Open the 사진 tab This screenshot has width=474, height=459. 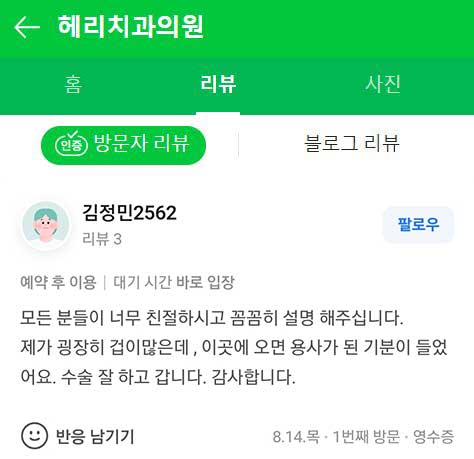[x=383, y=84]
